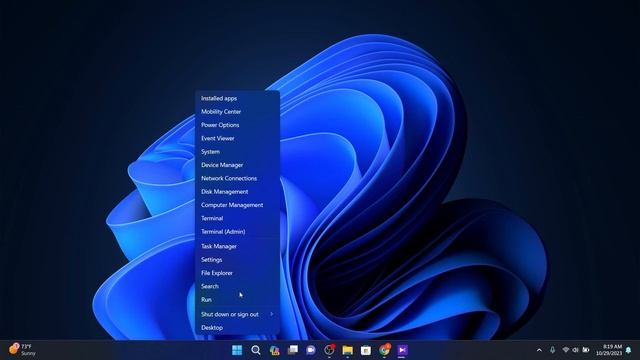Launch Microsoft Store from taskbar
Viewport: 640px width, 360px height.
pos(366,350)
